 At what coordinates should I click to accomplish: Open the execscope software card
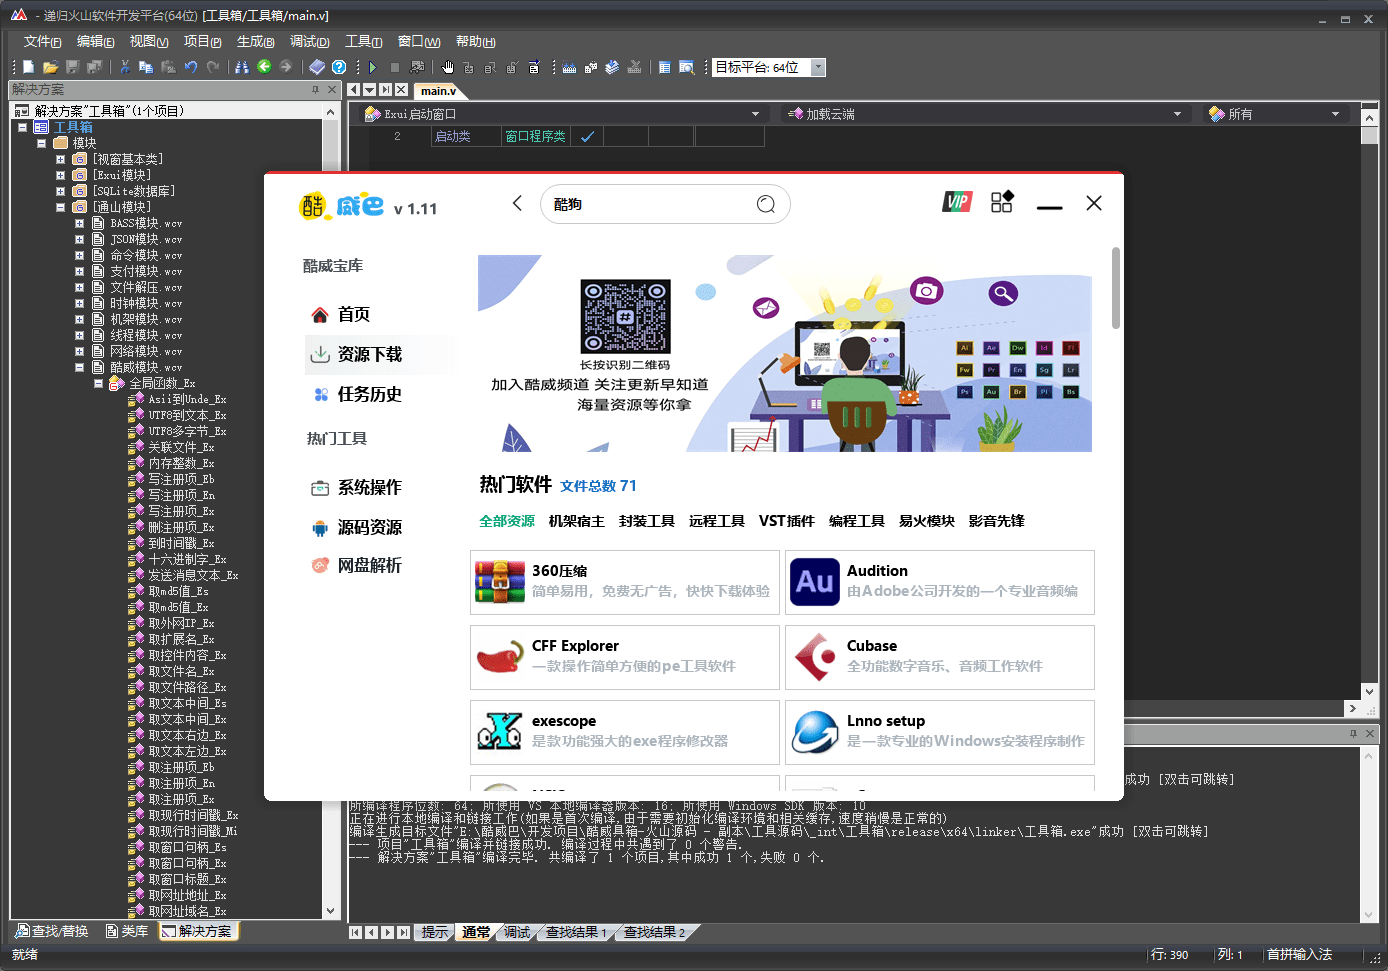(x=625, y=732)
